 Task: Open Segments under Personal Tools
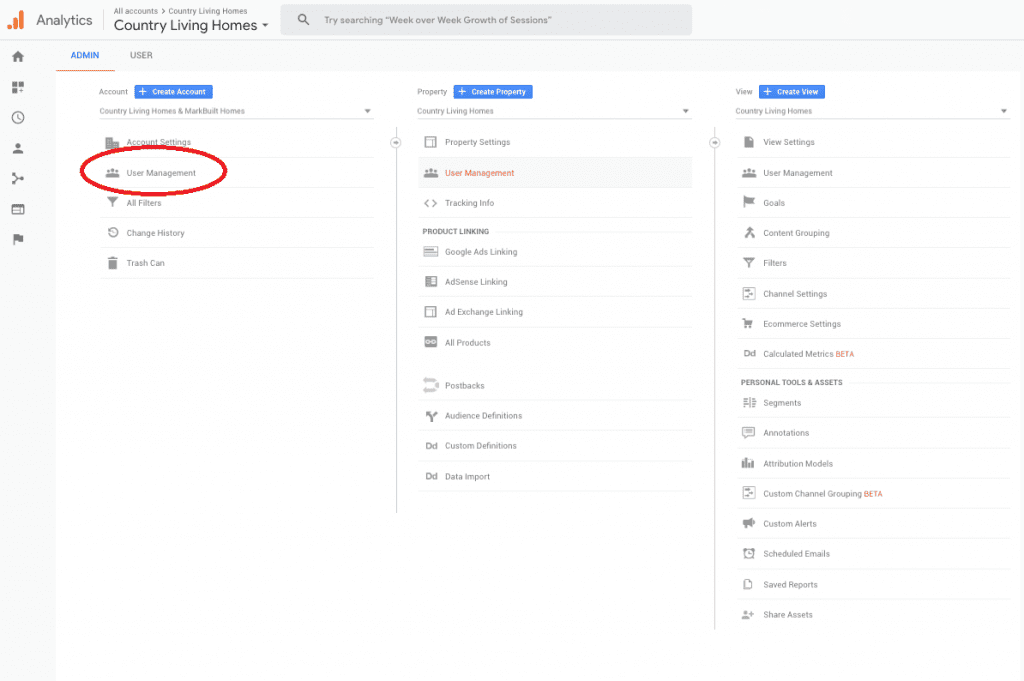(873, 403)
